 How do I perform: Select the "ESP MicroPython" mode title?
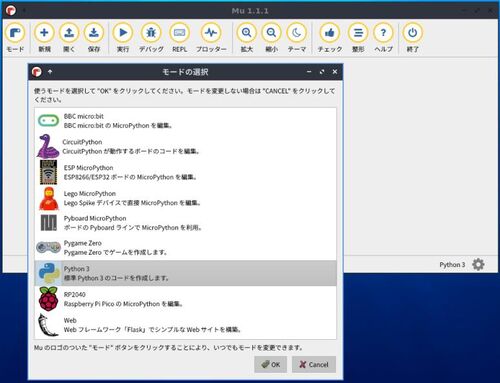click(88, 168)
